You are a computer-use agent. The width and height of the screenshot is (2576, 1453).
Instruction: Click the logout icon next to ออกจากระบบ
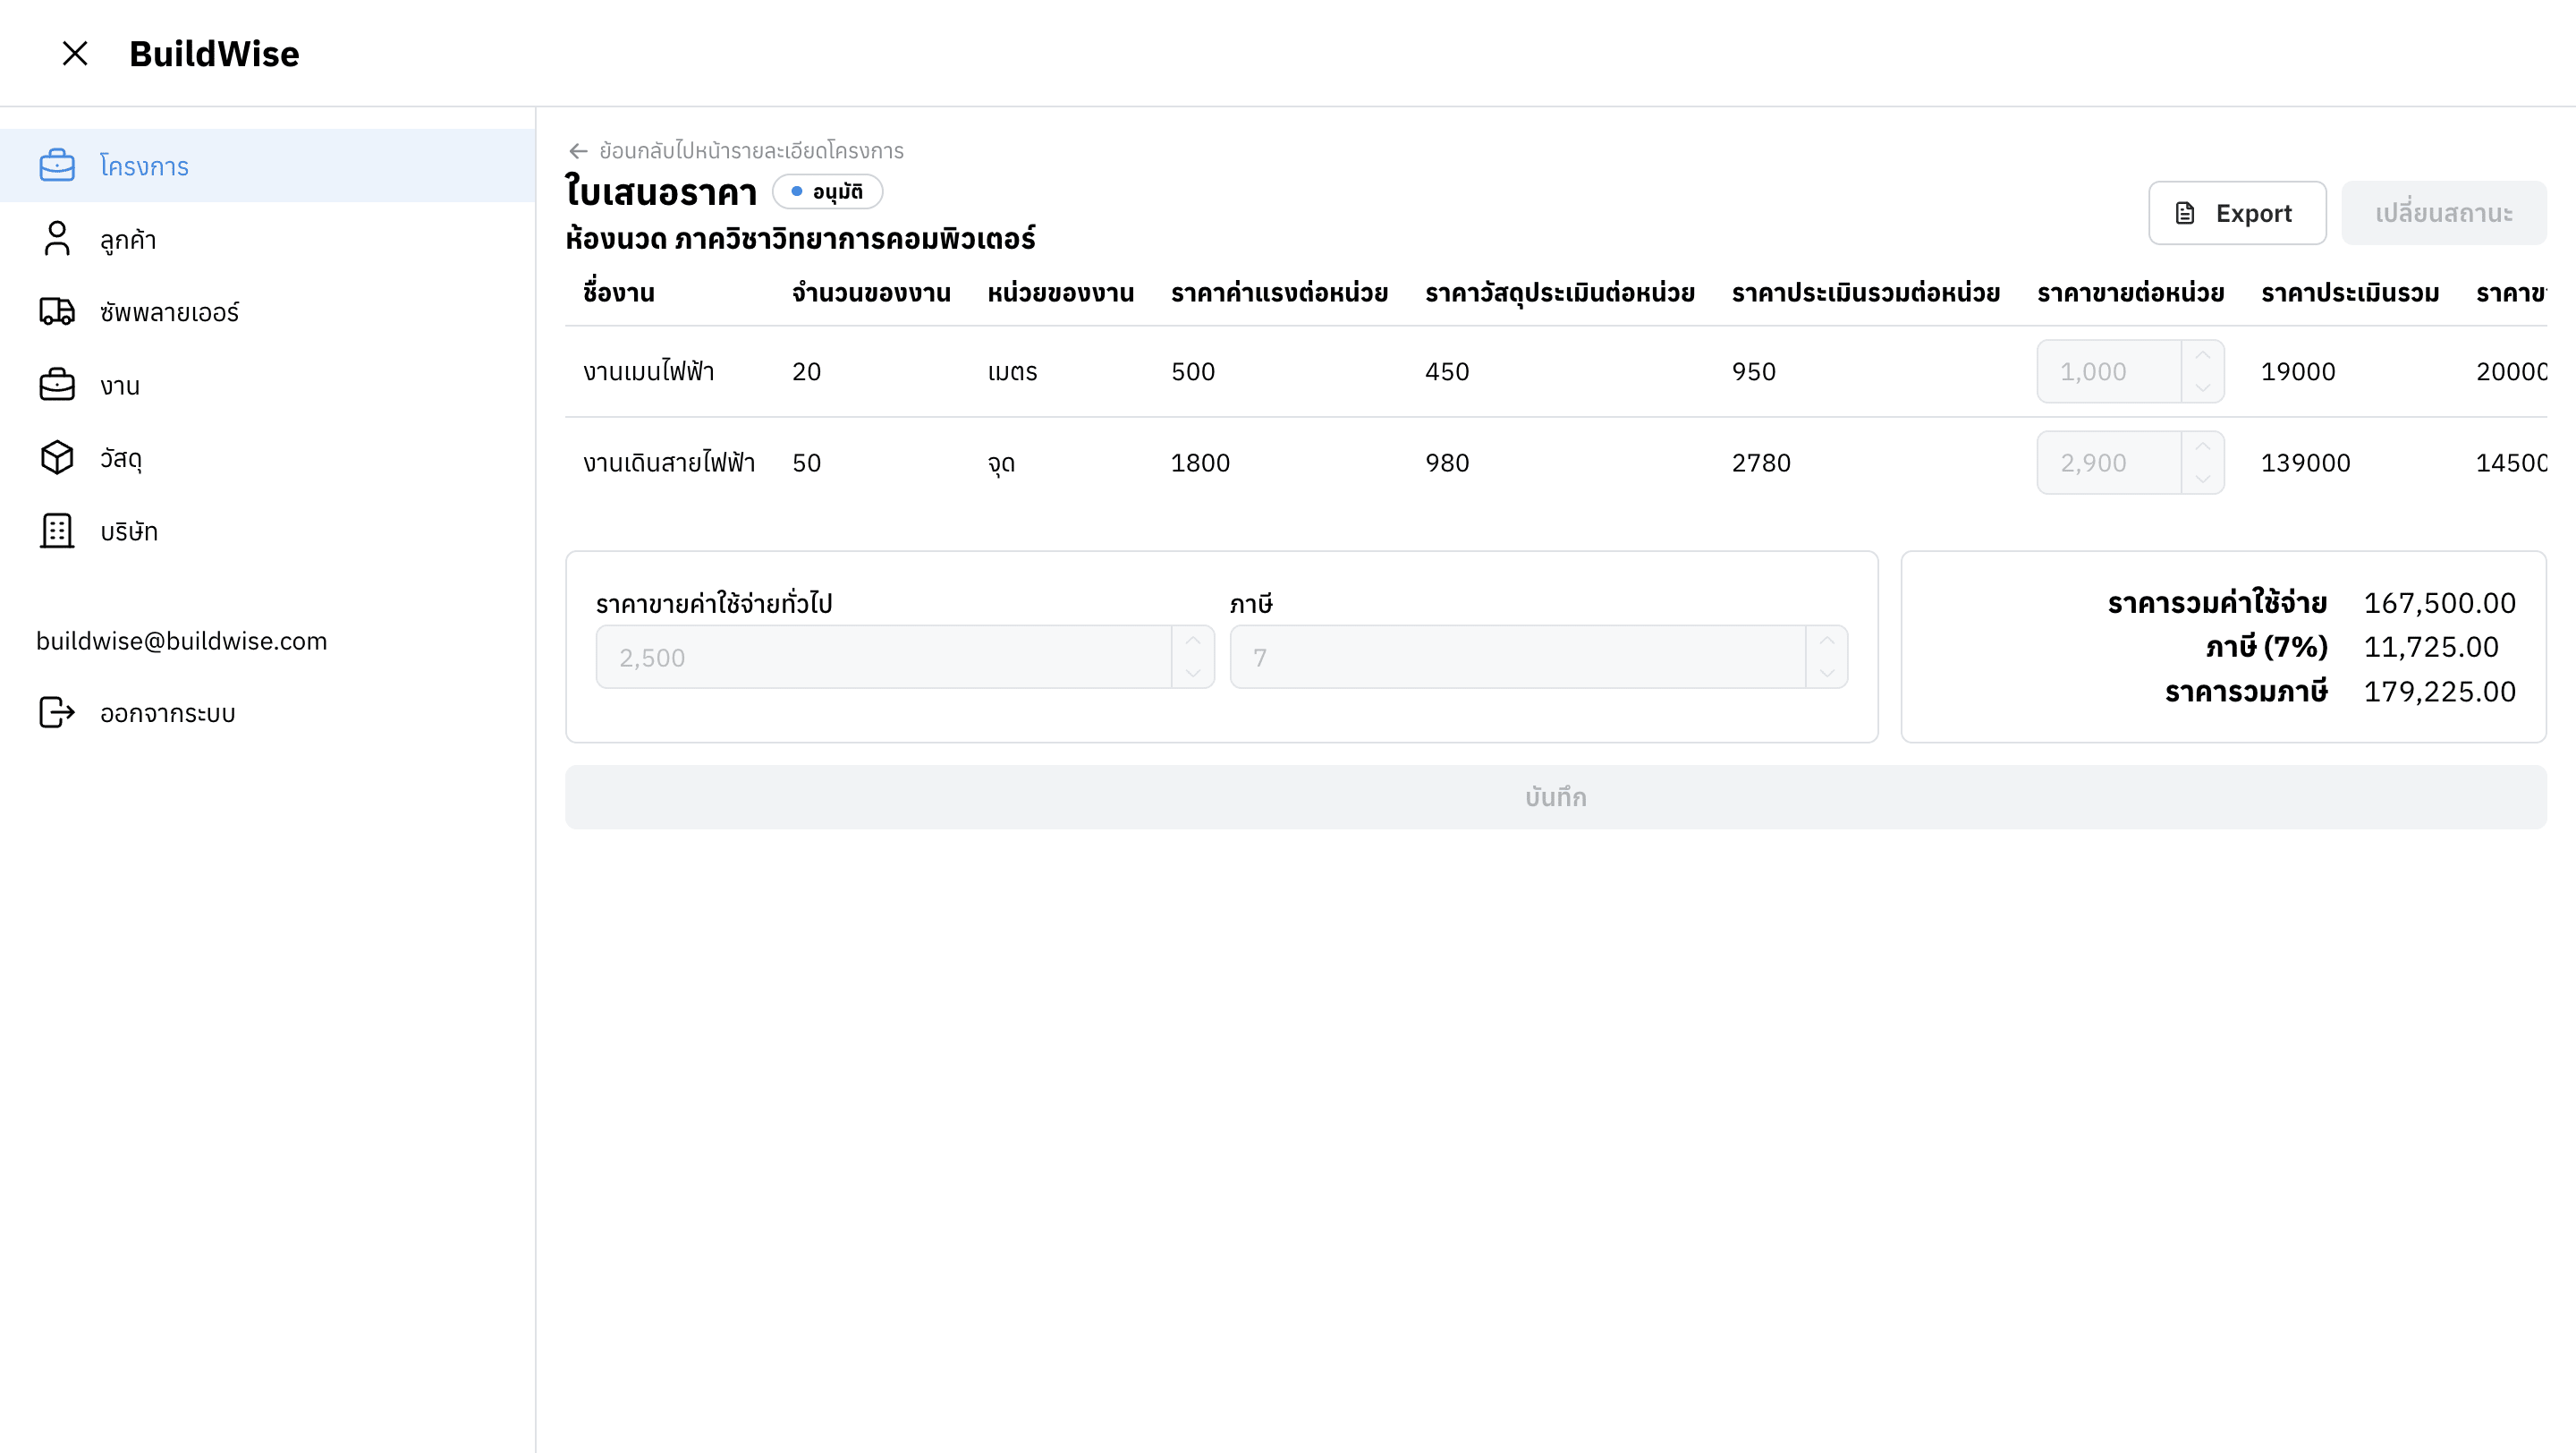pyautogui.click(x=57, y=713)
